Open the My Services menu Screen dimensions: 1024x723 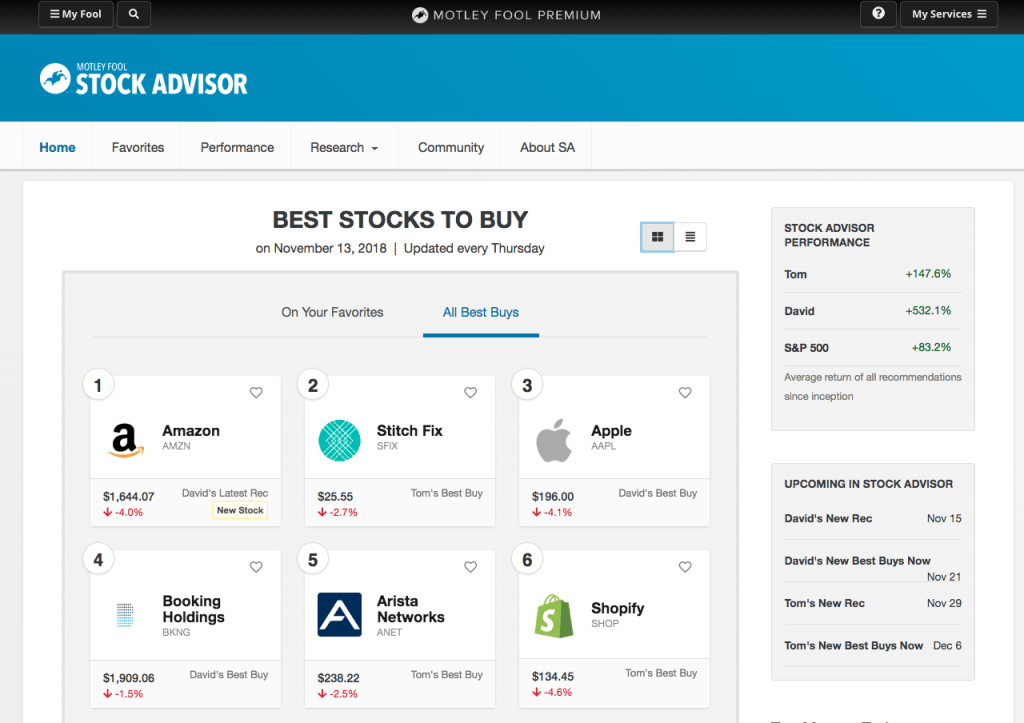pyautogui.click(x=948, y=14)
